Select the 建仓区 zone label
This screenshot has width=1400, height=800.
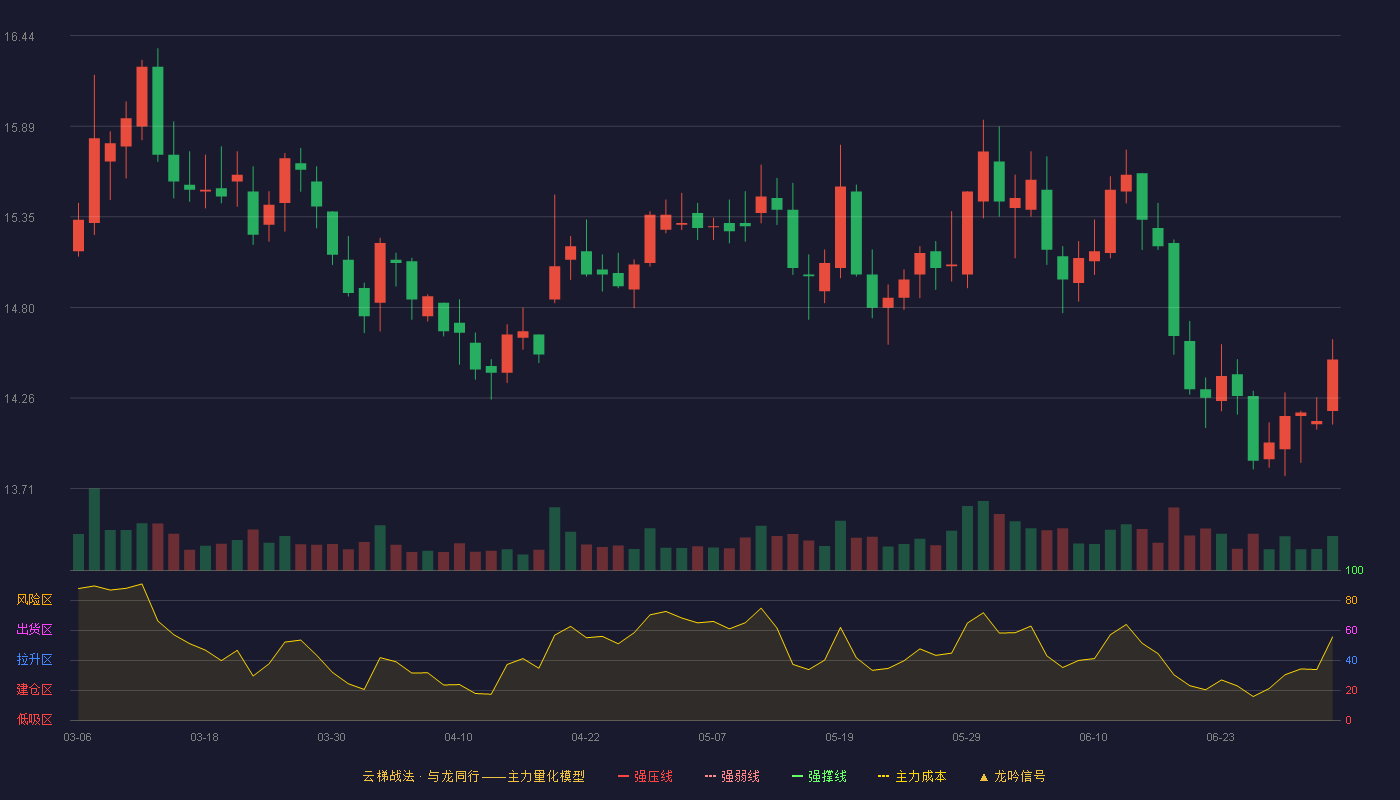pos(34,690)
